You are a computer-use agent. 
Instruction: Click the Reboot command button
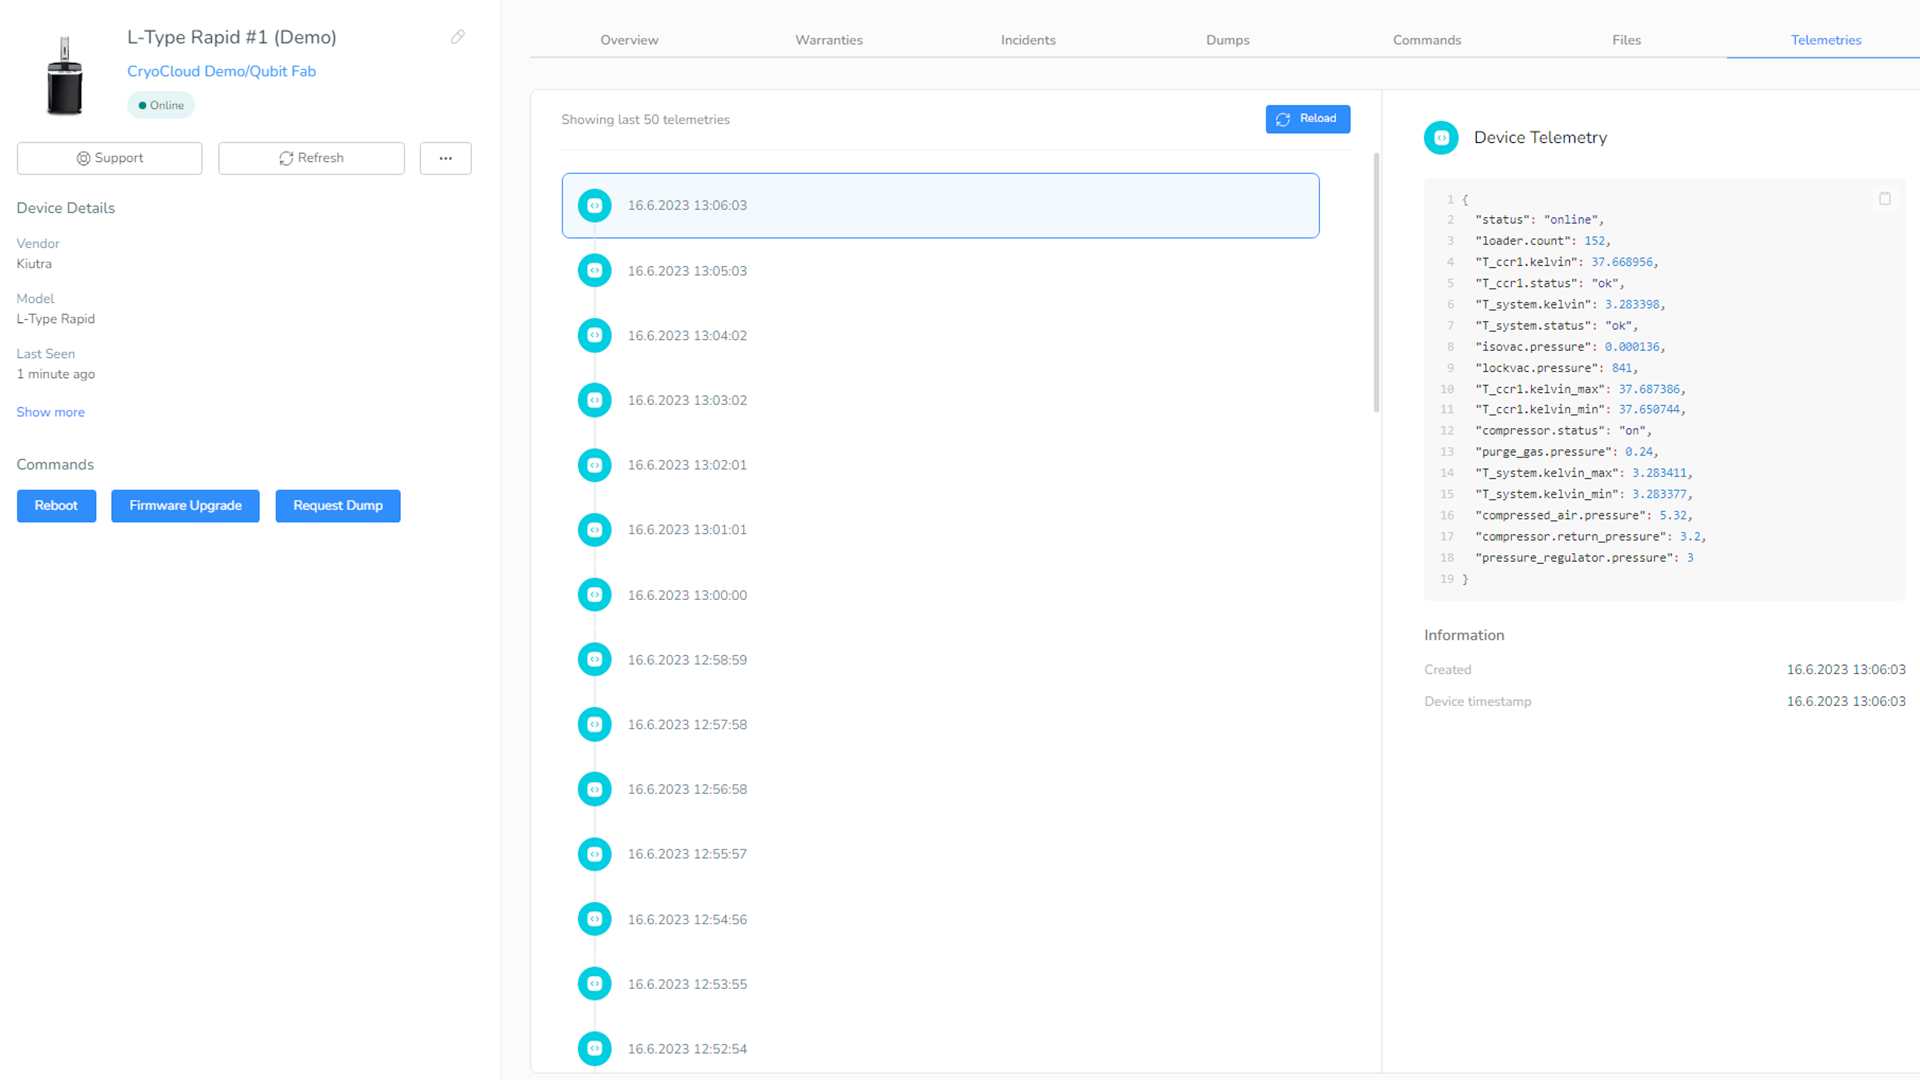57,505
